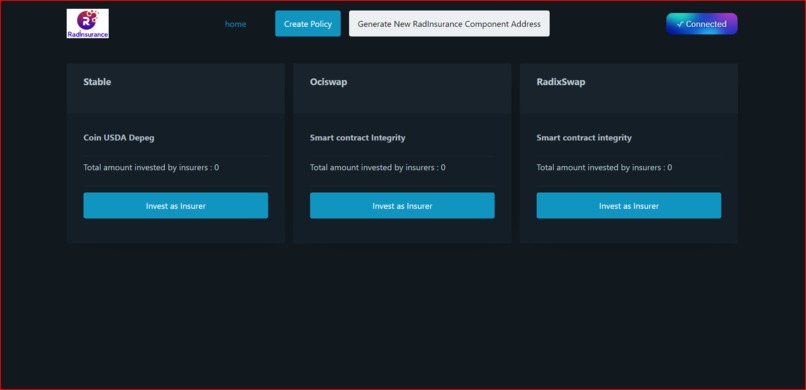Viewport: 806px width, 390px height.
Task: Select the RadixSwap card title
Action: (561, 82)
